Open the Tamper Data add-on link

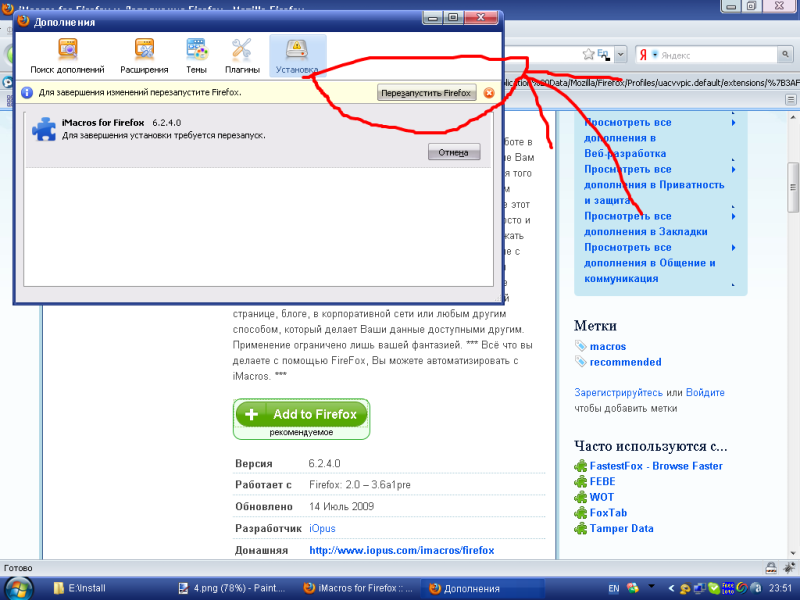click(x=621, y=529)
